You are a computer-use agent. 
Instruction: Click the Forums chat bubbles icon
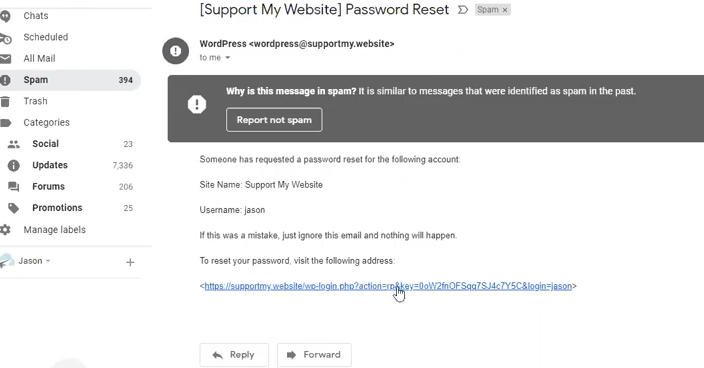(14, 187)
